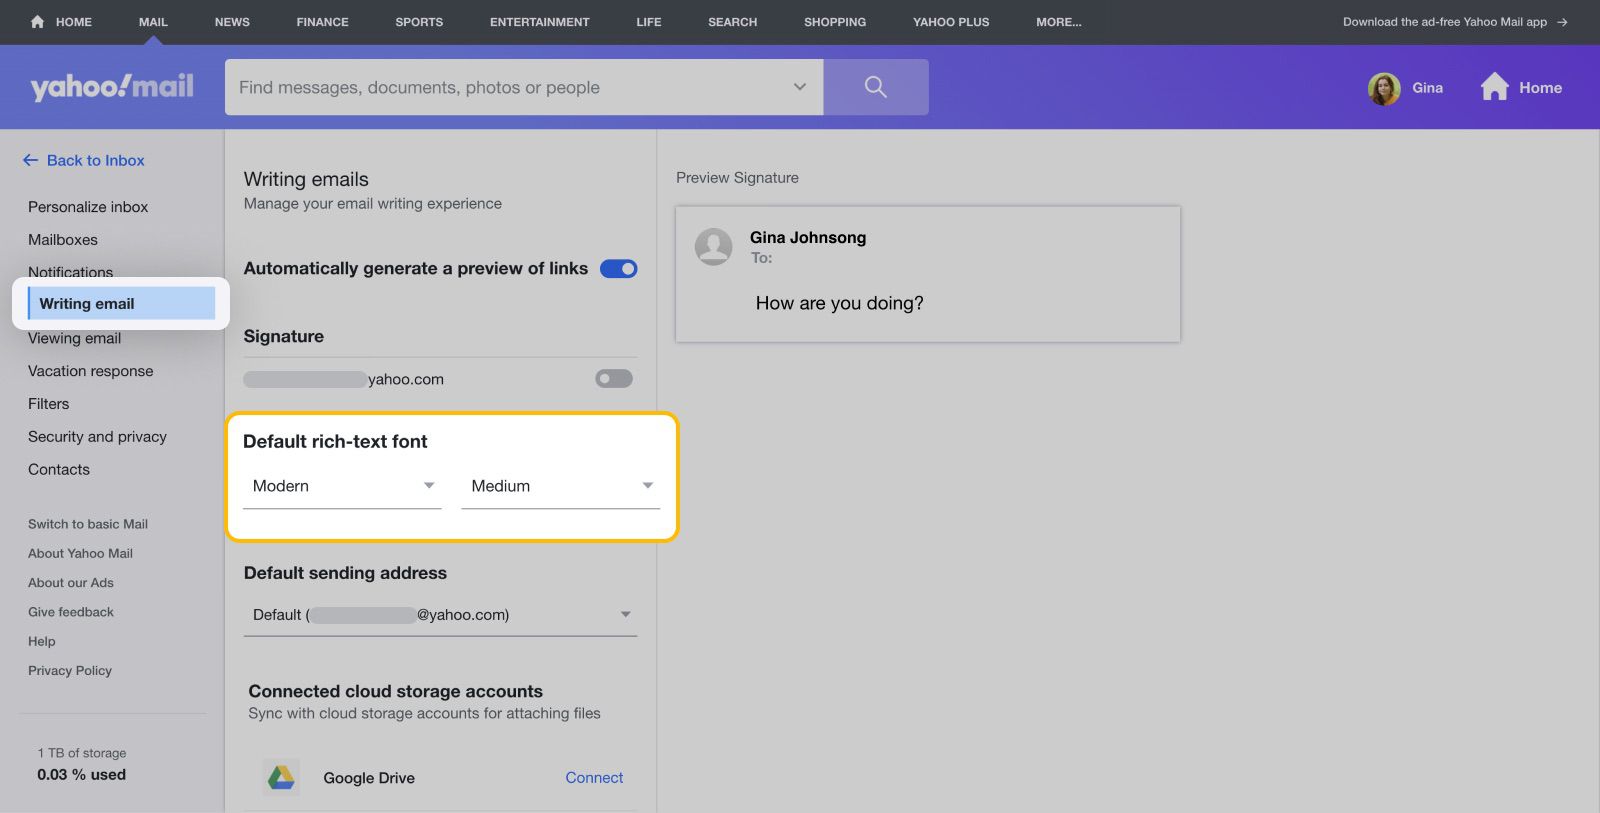The height and width of the screenshot is (813, 1600).
Task: Click the Back to Inbox link
Action: 96,160
